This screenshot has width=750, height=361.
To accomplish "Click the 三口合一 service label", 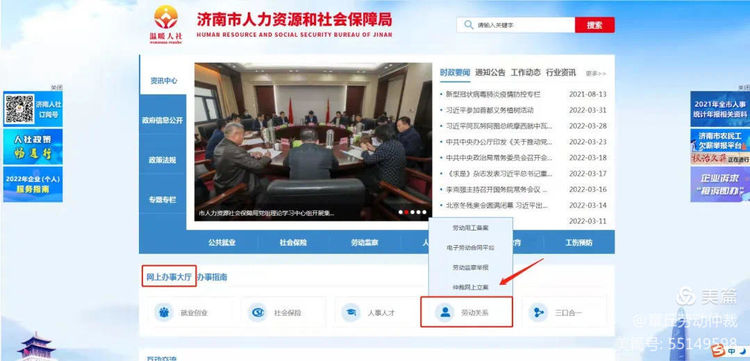I will point(569,313).
